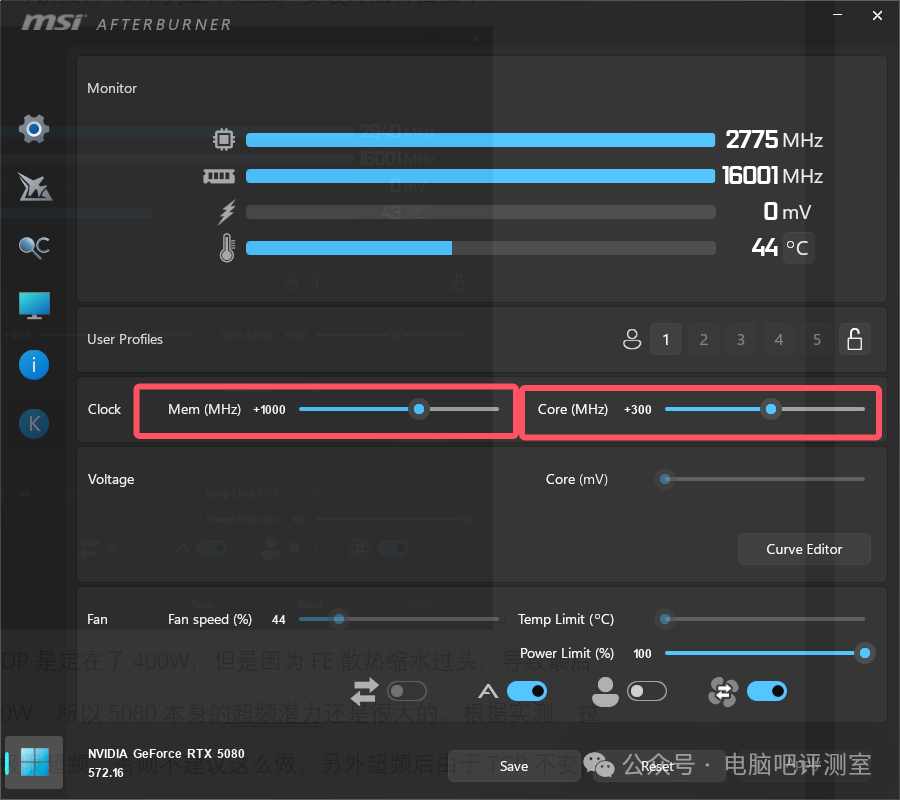Viewport: 900px width, 800px height.
Task: Click the Power Limit slider handle
Action: click(865, 653)
